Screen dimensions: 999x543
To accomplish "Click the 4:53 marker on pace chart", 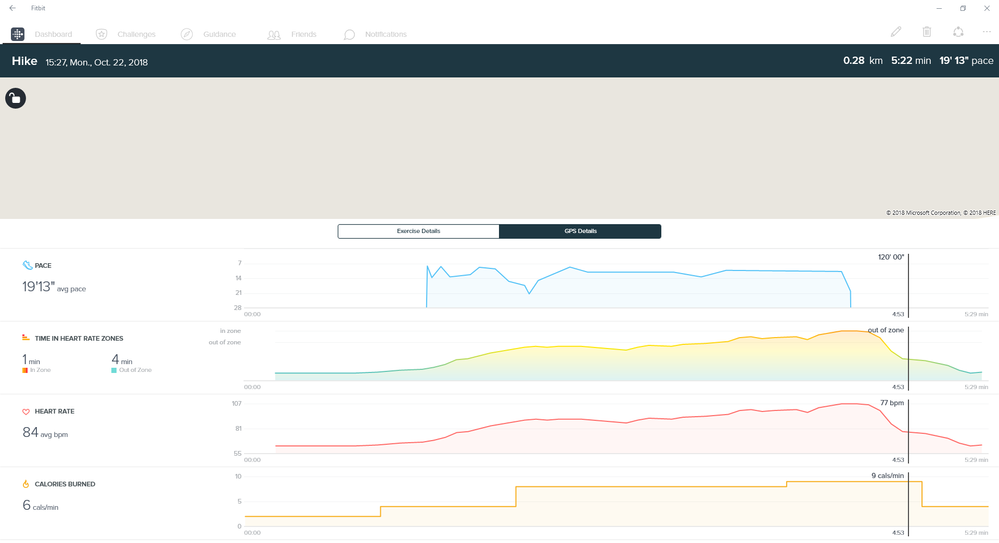I will (898, 313).
